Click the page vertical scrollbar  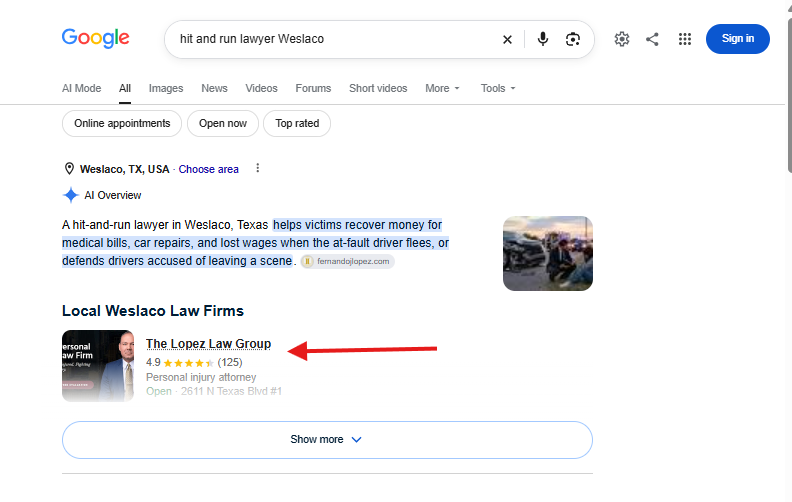click(789, 96)
